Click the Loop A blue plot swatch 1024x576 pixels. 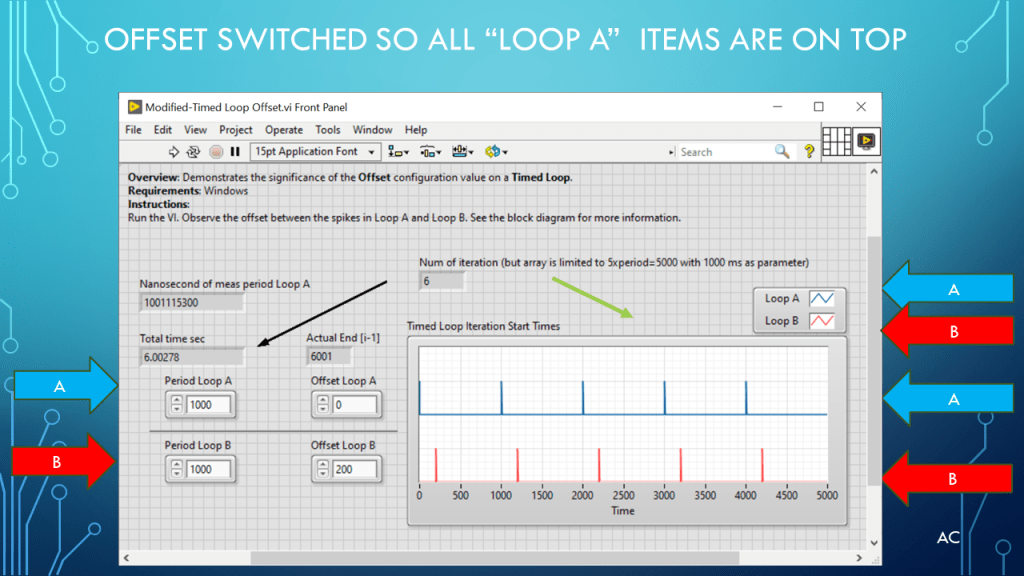click(821, 298)
